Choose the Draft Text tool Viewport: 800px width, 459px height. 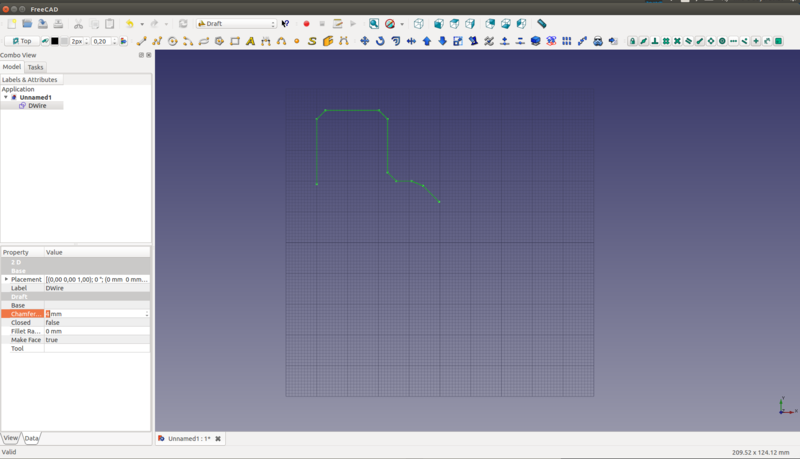point(250,41)
